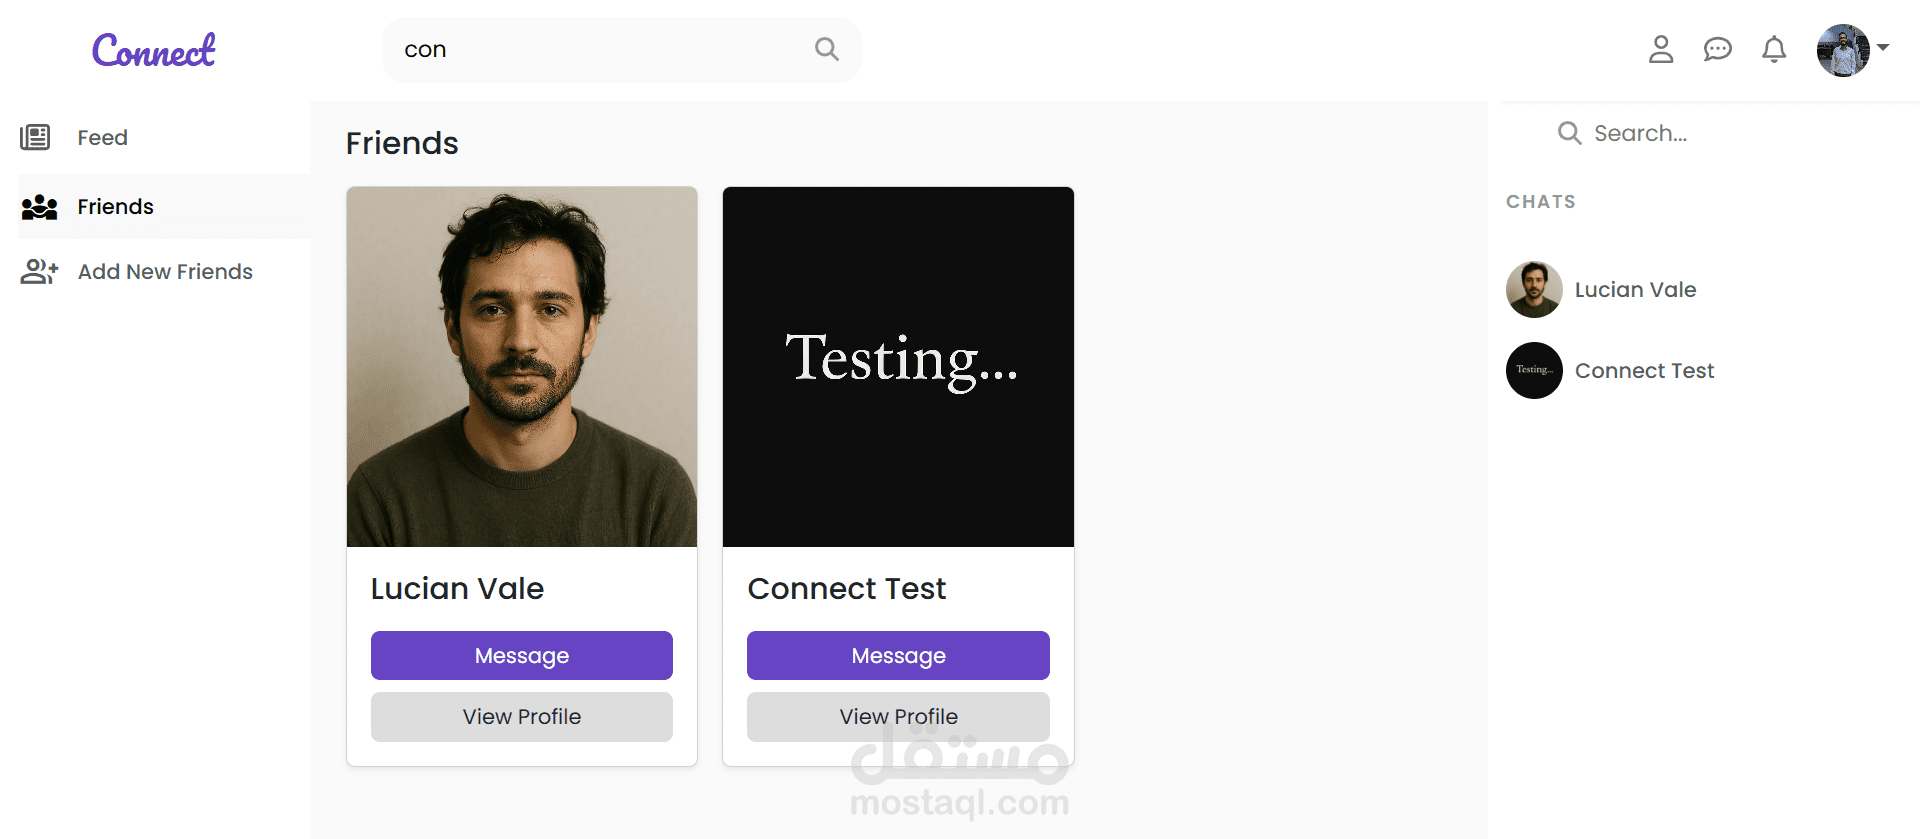Image resolution: width=1920 pixels, height=839 pixels.
Task: Click the Connect logo
Action: pyautogui.click(x=153, y=50)
